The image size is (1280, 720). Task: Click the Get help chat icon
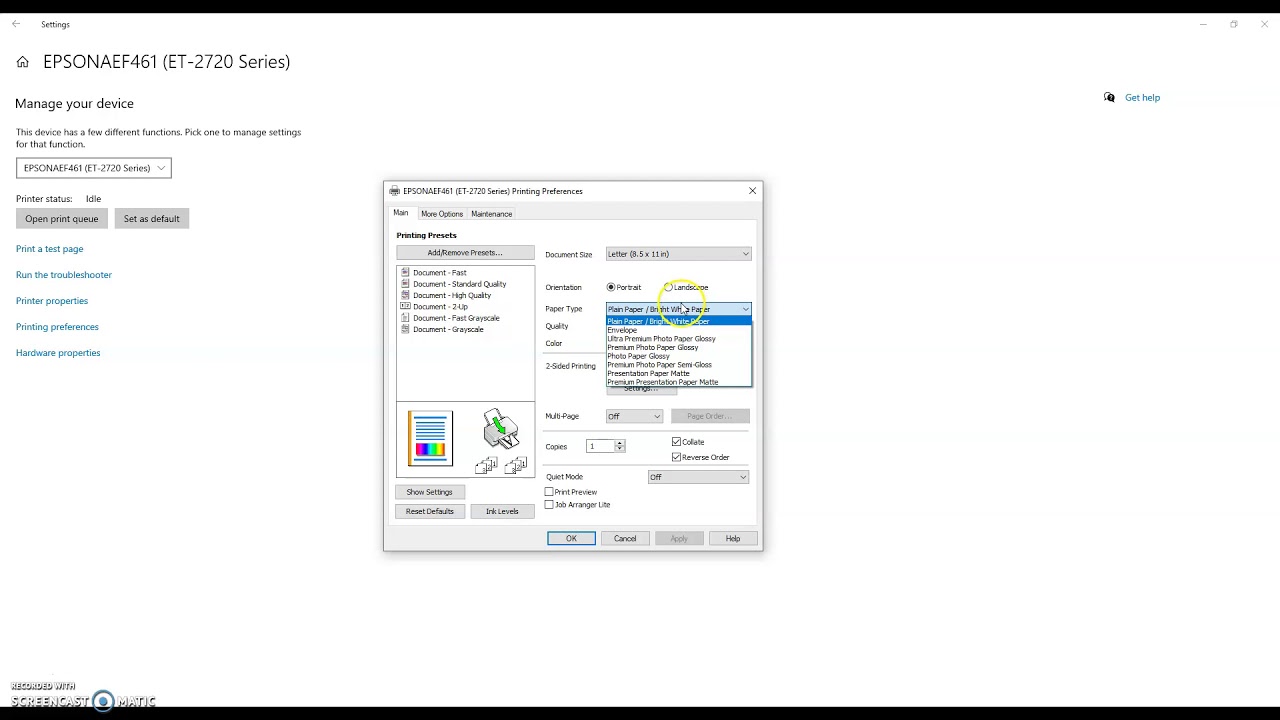(1109, 97)
